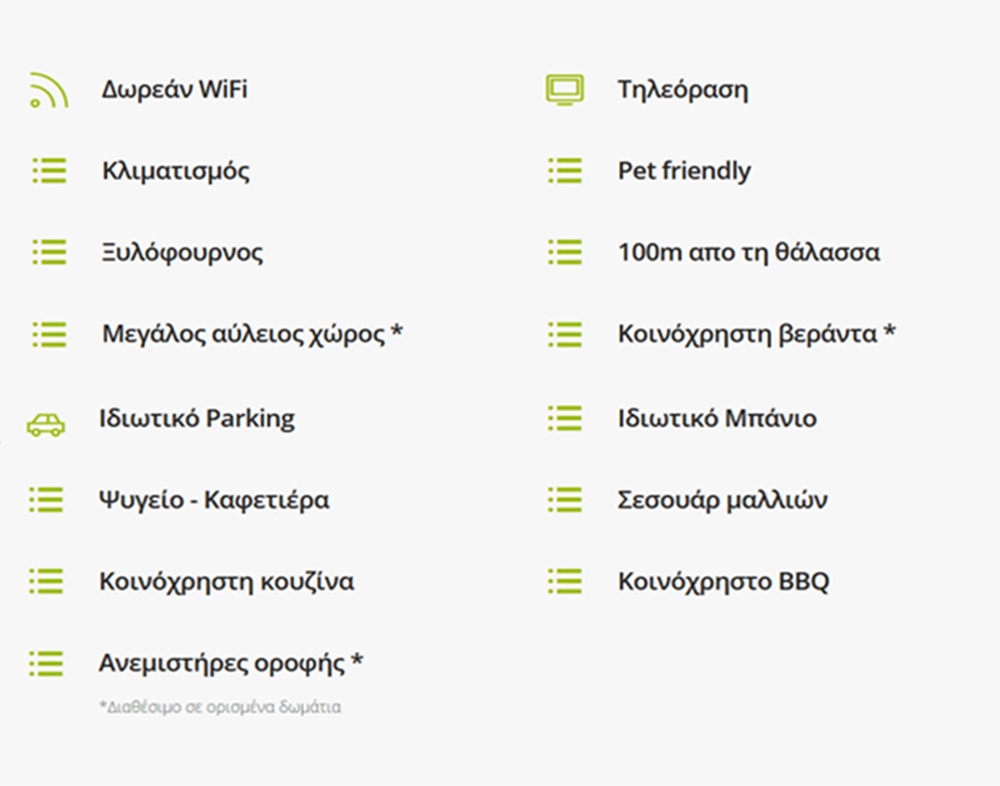1000x786 pixels.
Task: Click the list icon beside Ψυγείο - Καφετιέρα
Action: click(46, 499)
